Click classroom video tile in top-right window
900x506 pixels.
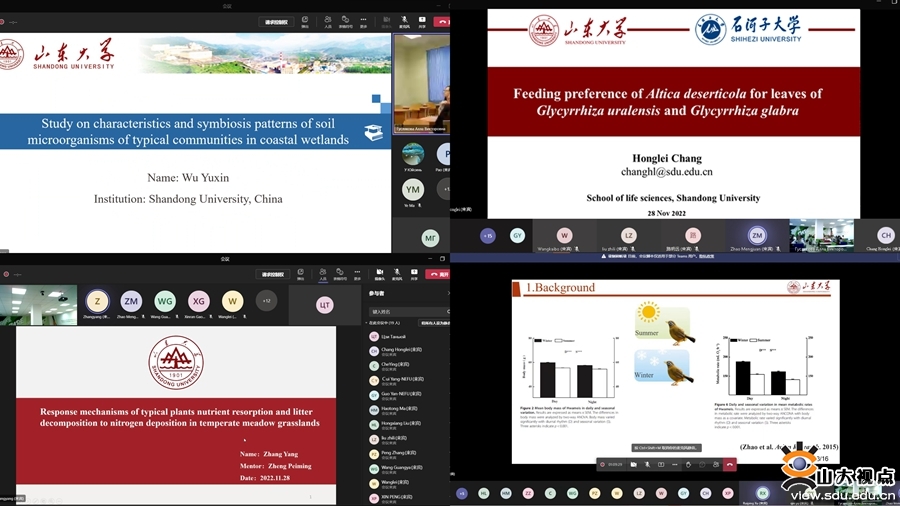(821, 236)
